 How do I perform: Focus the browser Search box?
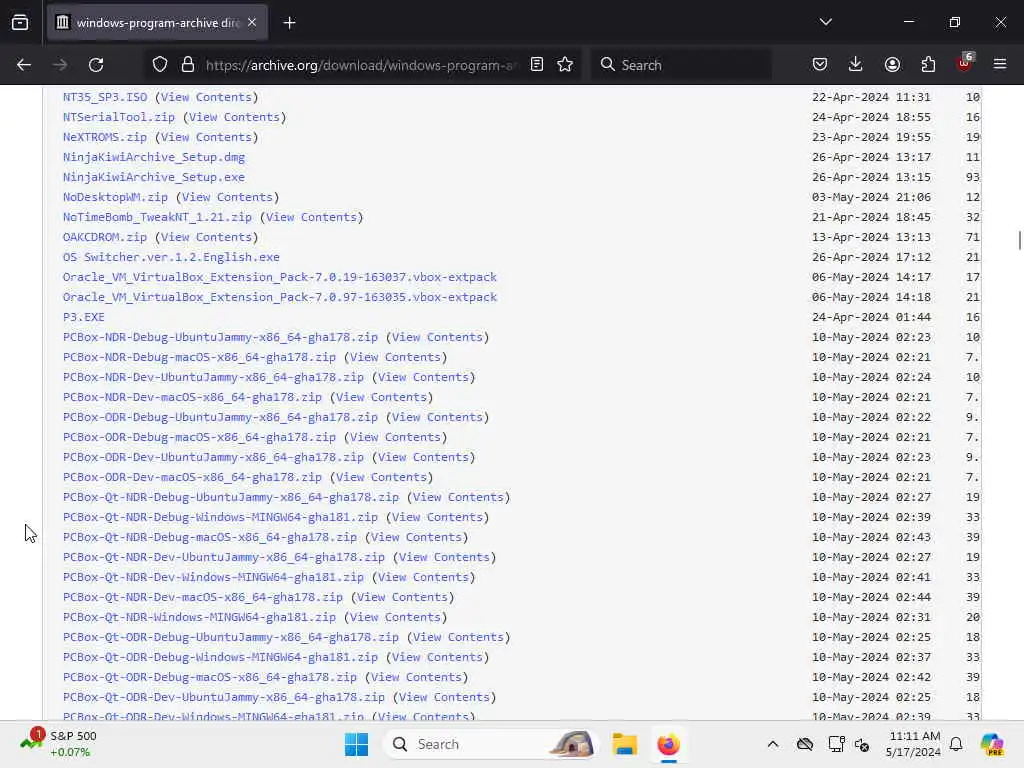pyautogui.click(x=681, y=65)
